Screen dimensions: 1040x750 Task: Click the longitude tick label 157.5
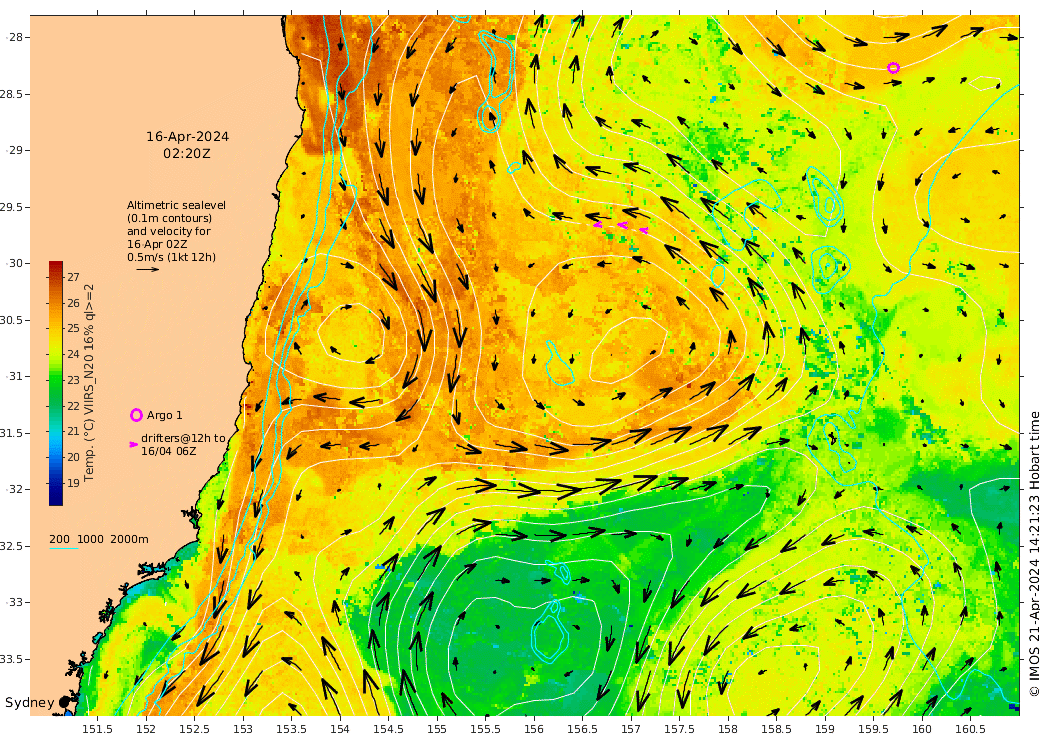tap(679, 729)
